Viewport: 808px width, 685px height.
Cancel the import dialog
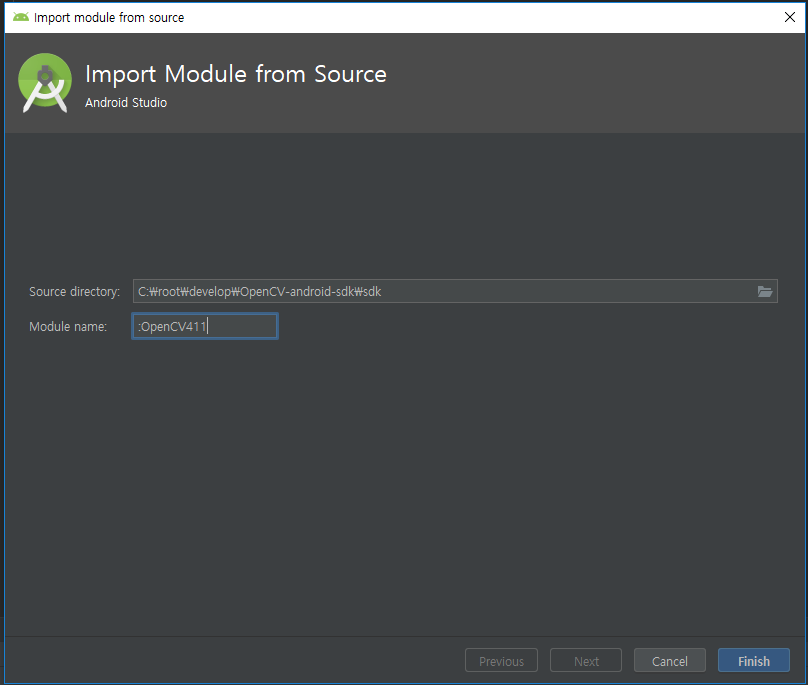[669, 660]
